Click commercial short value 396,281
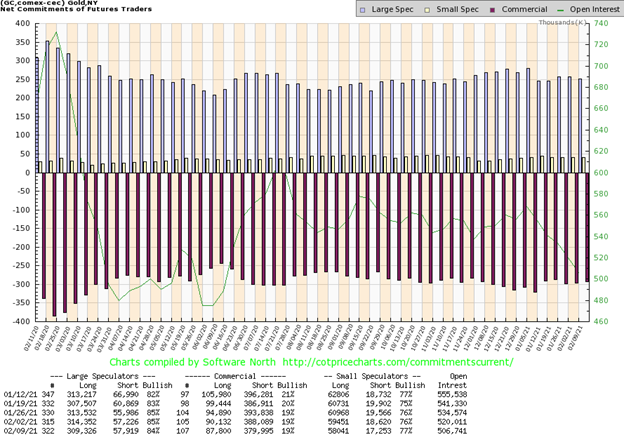This screenshot has height=435, width=624. 259,394
